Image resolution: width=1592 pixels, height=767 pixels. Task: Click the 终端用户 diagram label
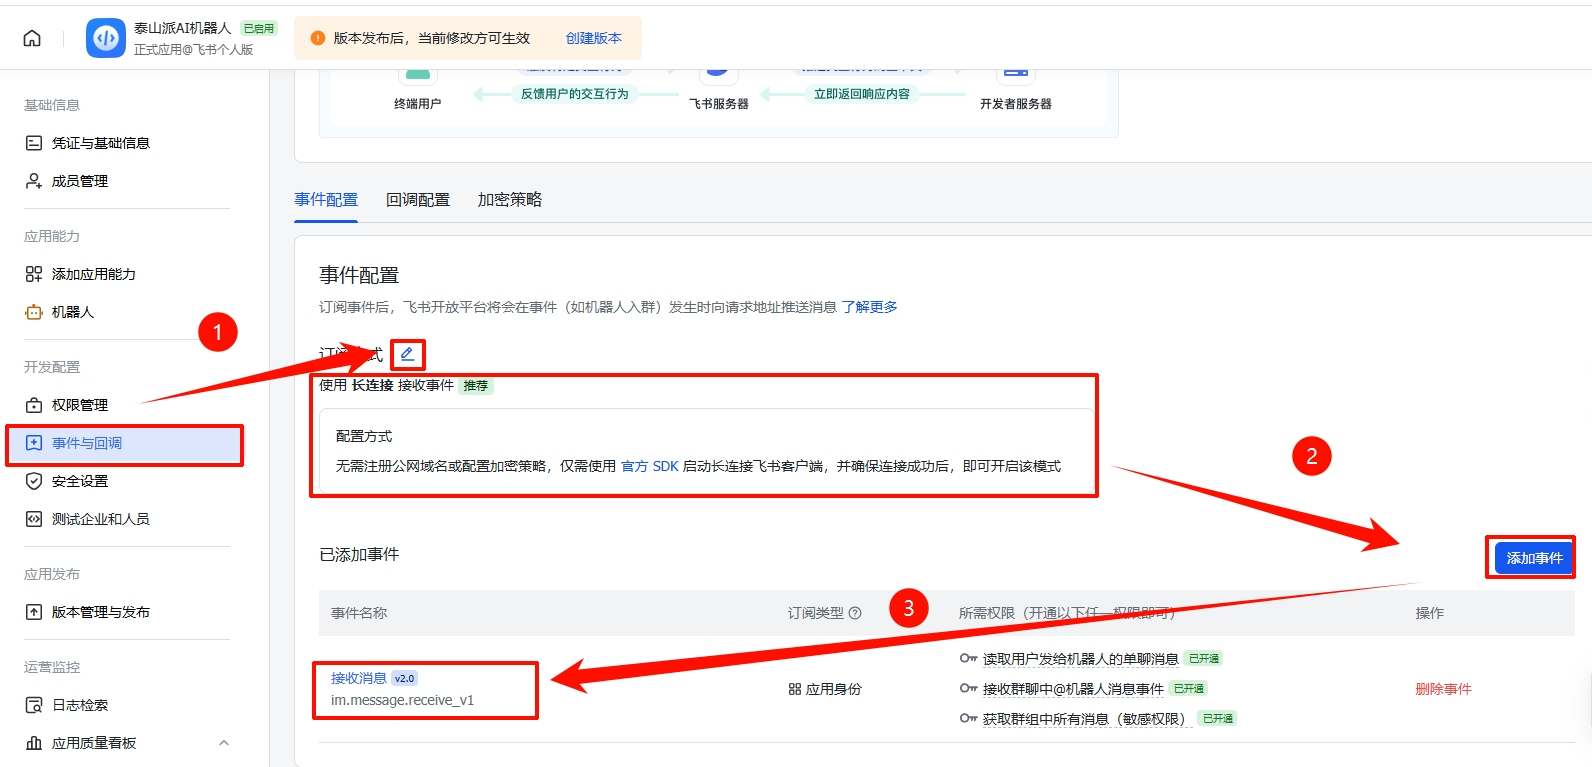click(x=418, y=104)
